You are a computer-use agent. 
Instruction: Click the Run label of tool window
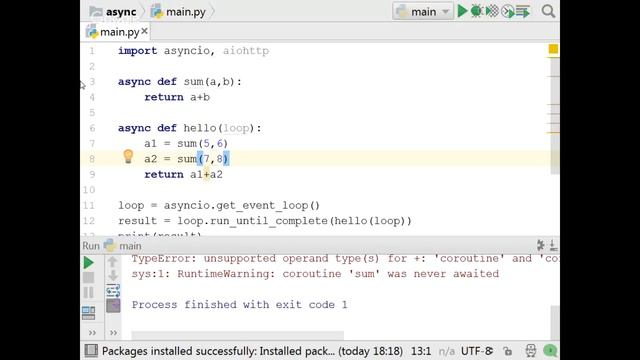click(91, 246)
